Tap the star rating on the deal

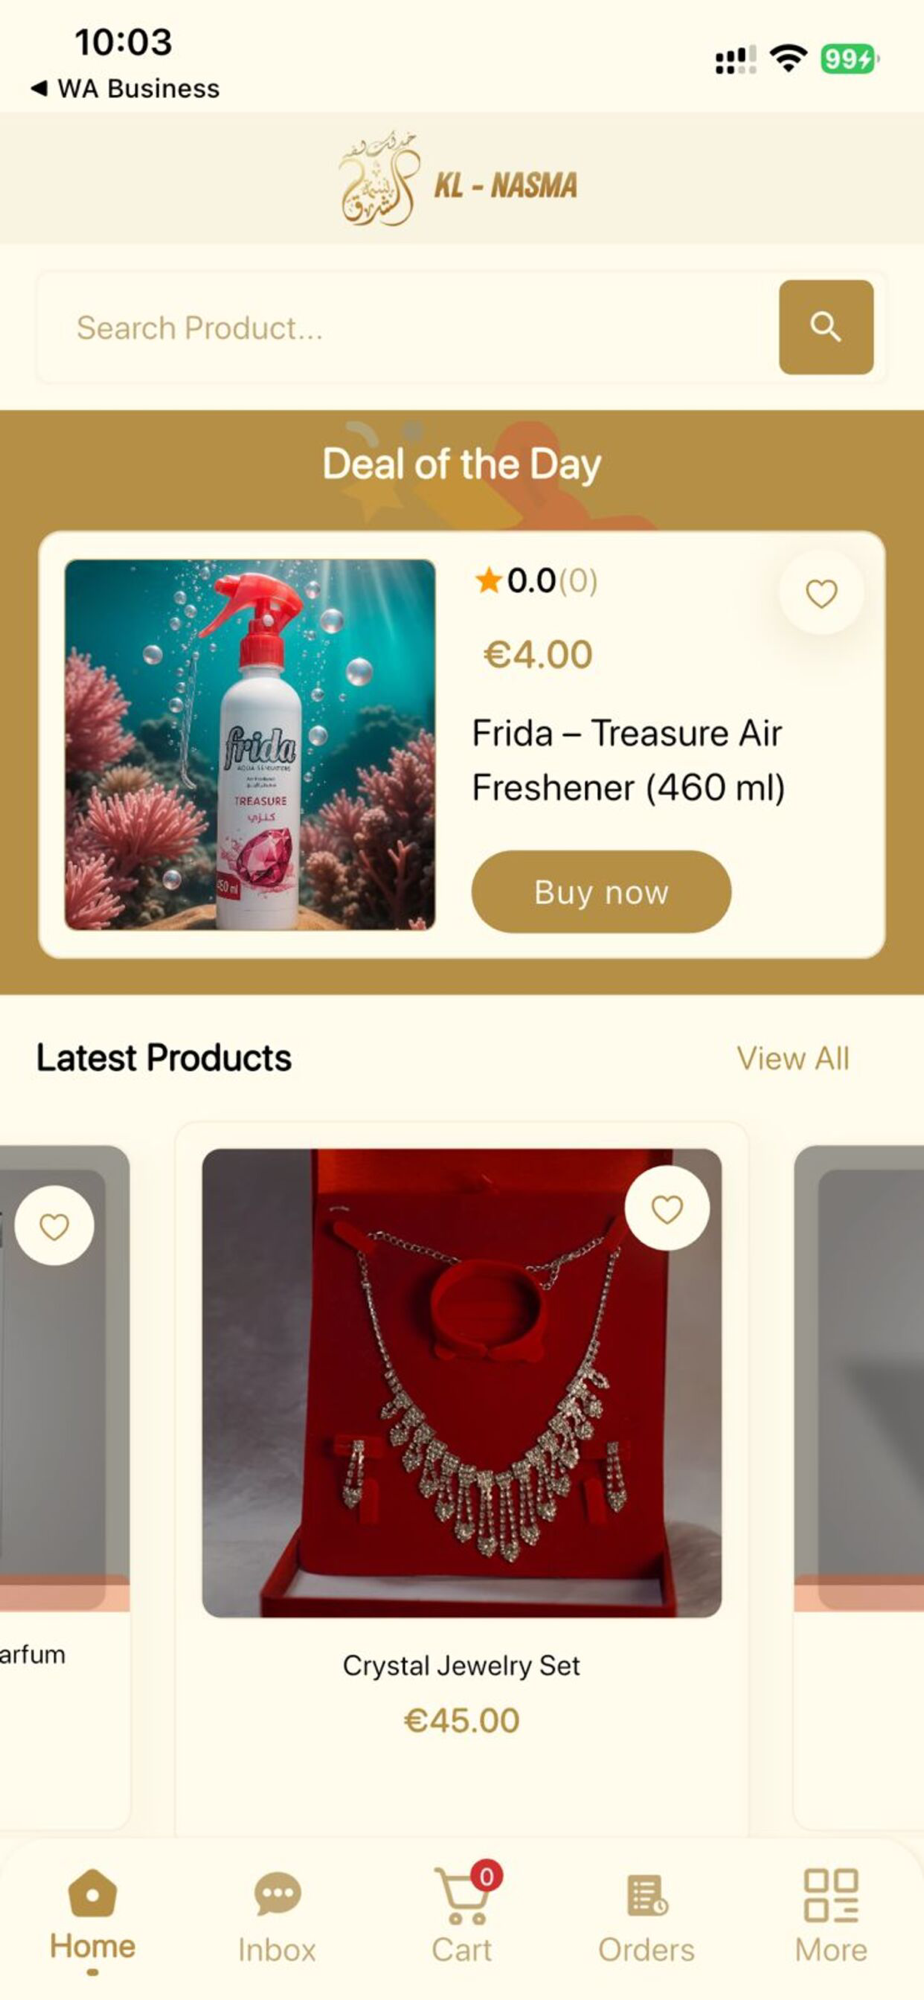coord(536,580)
